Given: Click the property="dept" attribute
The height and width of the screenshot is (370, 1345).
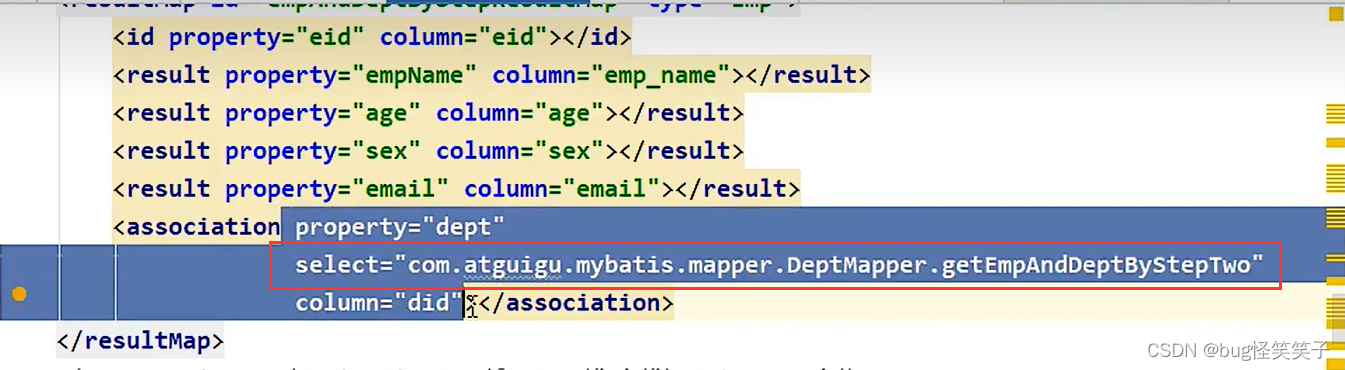Looking at the screenshot, I should (x=400, y=227).
